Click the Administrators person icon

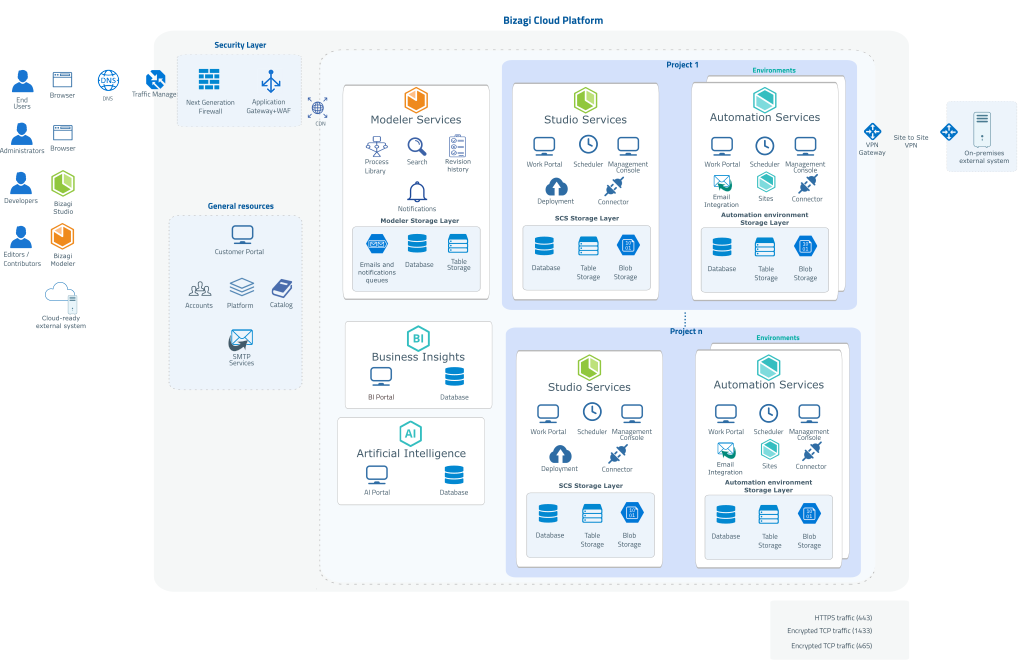[x=22, y=134]
